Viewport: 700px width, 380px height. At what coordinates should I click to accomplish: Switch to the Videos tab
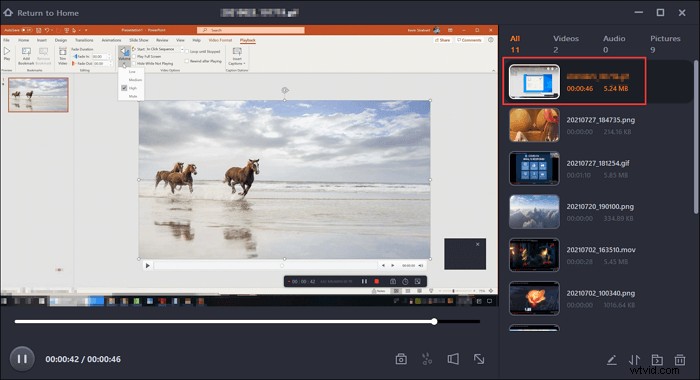point(566,44)
